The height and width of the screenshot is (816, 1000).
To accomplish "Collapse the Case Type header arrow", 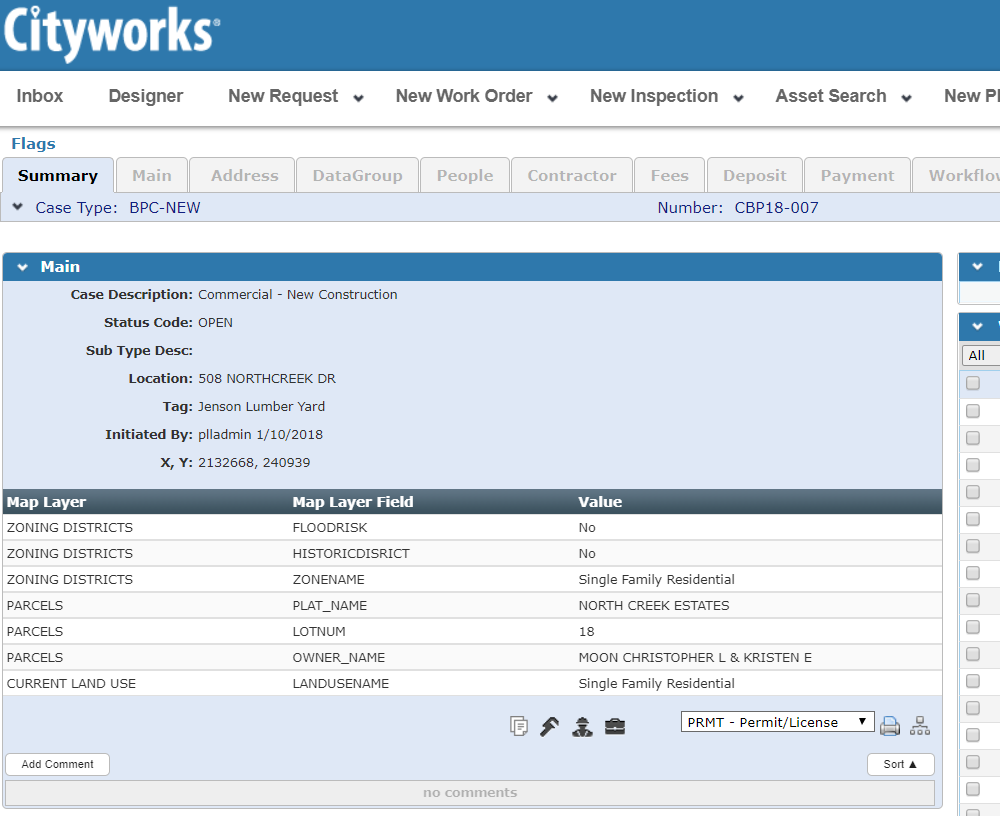I will (18, 208).
